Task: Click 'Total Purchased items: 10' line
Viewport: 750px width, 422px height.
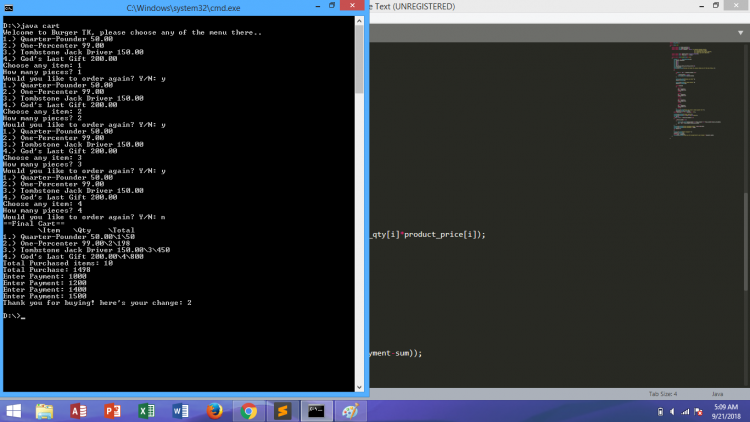Action: (x=58, y=263)
